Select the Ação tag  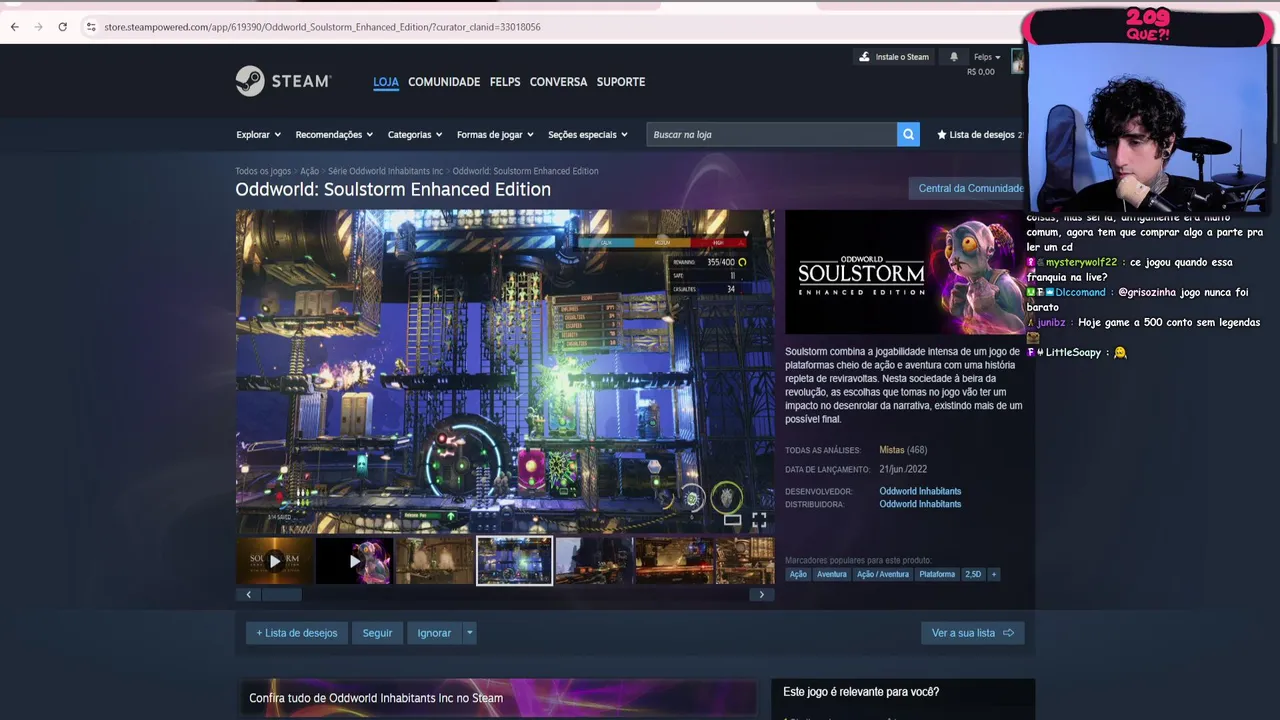click(798, 574)
